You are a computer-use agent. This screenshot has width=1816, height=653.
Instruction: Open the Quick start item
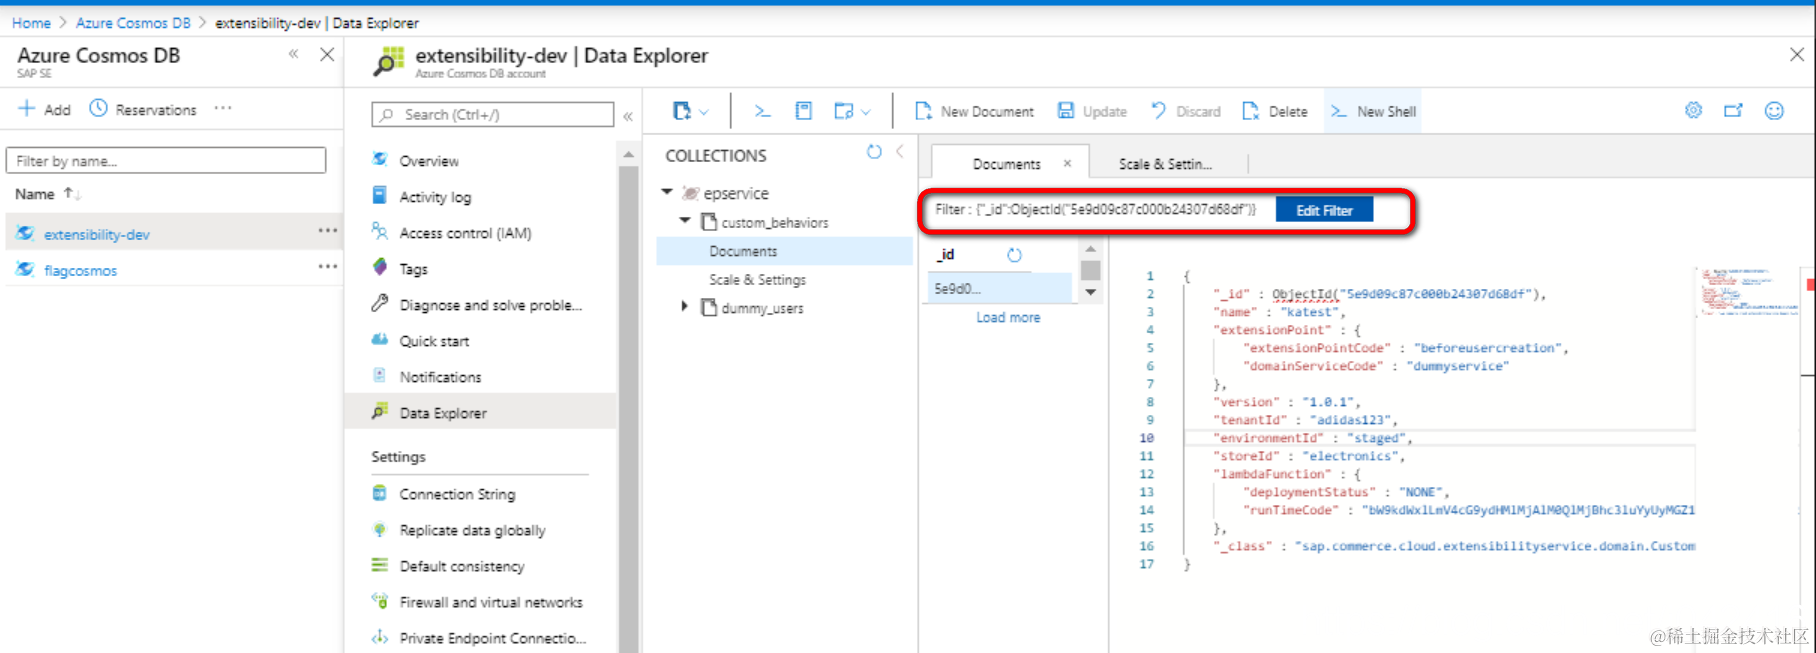[434, 341]
